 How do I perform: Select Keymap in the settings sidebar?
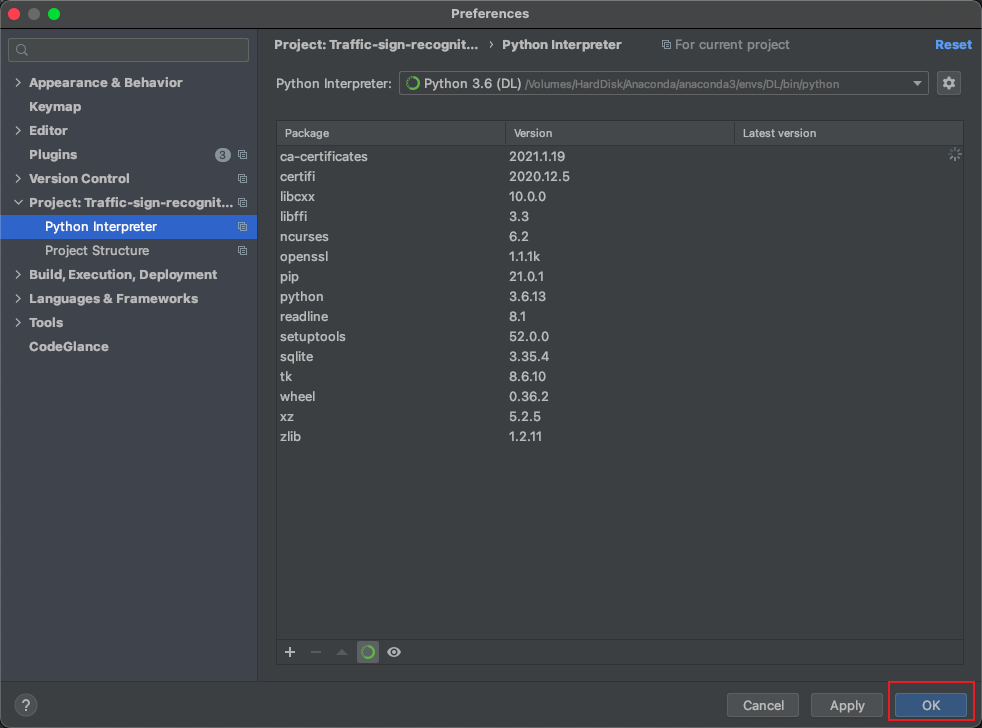(55, 107)
